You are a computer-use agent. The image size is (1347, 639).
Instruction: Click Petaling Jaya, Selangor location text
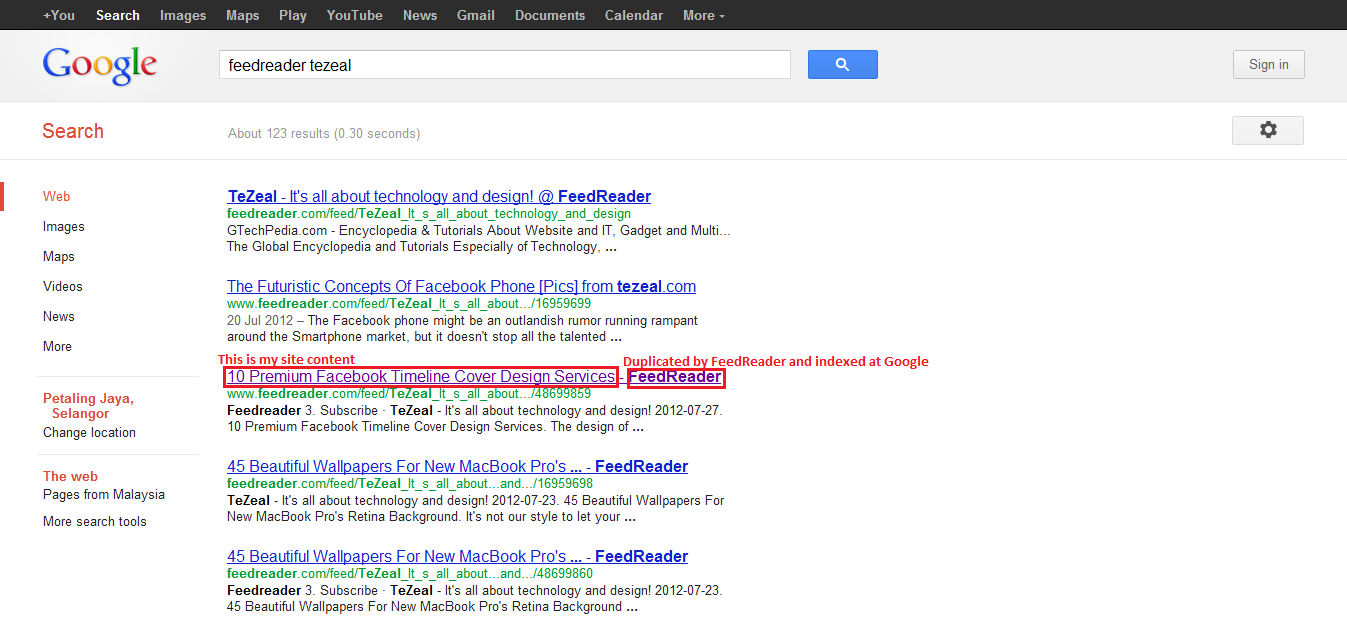pos(88,406)
